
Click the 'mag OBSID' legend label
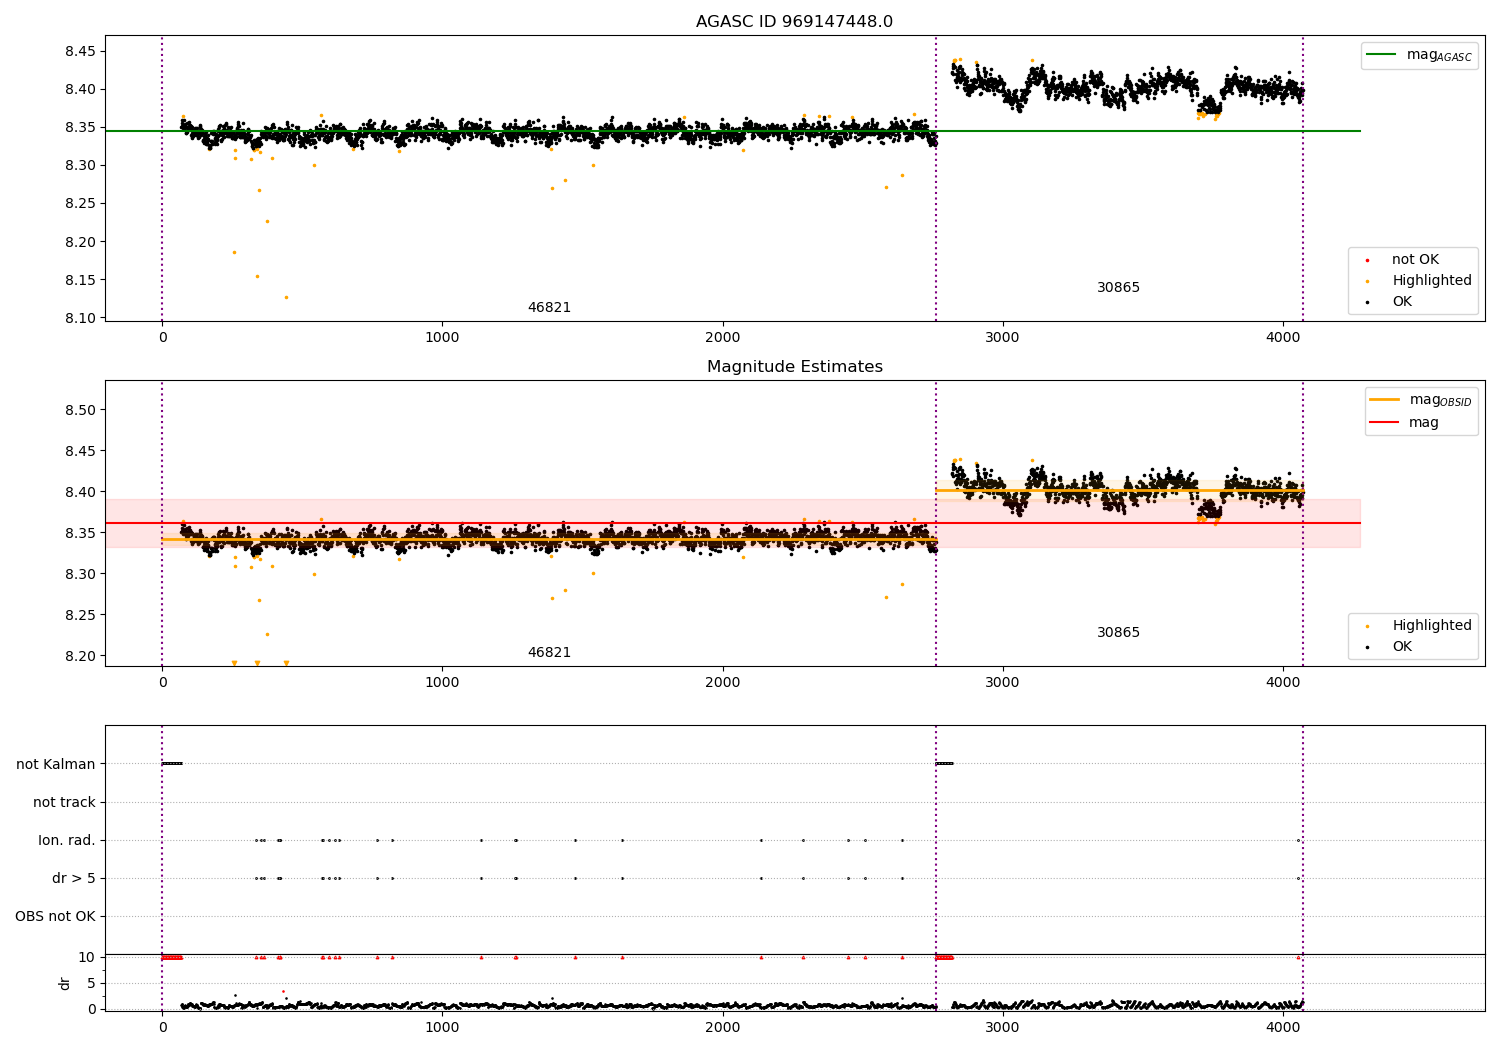click(1440, 401)
